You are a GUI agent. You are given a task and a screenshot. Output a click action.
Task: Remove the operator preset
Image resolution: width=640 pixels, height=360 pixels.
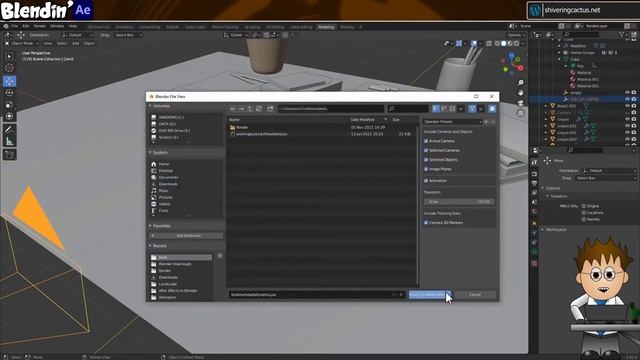(x=493, y=122)
